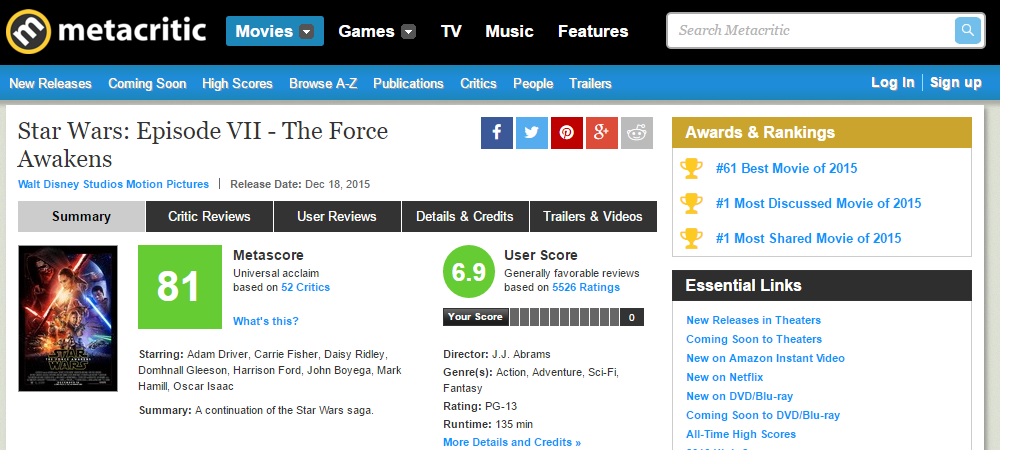The height and width of the screenshot is (464, 1010).
Task: Open the 5526 Ratings link
Action: pos(586,287)
